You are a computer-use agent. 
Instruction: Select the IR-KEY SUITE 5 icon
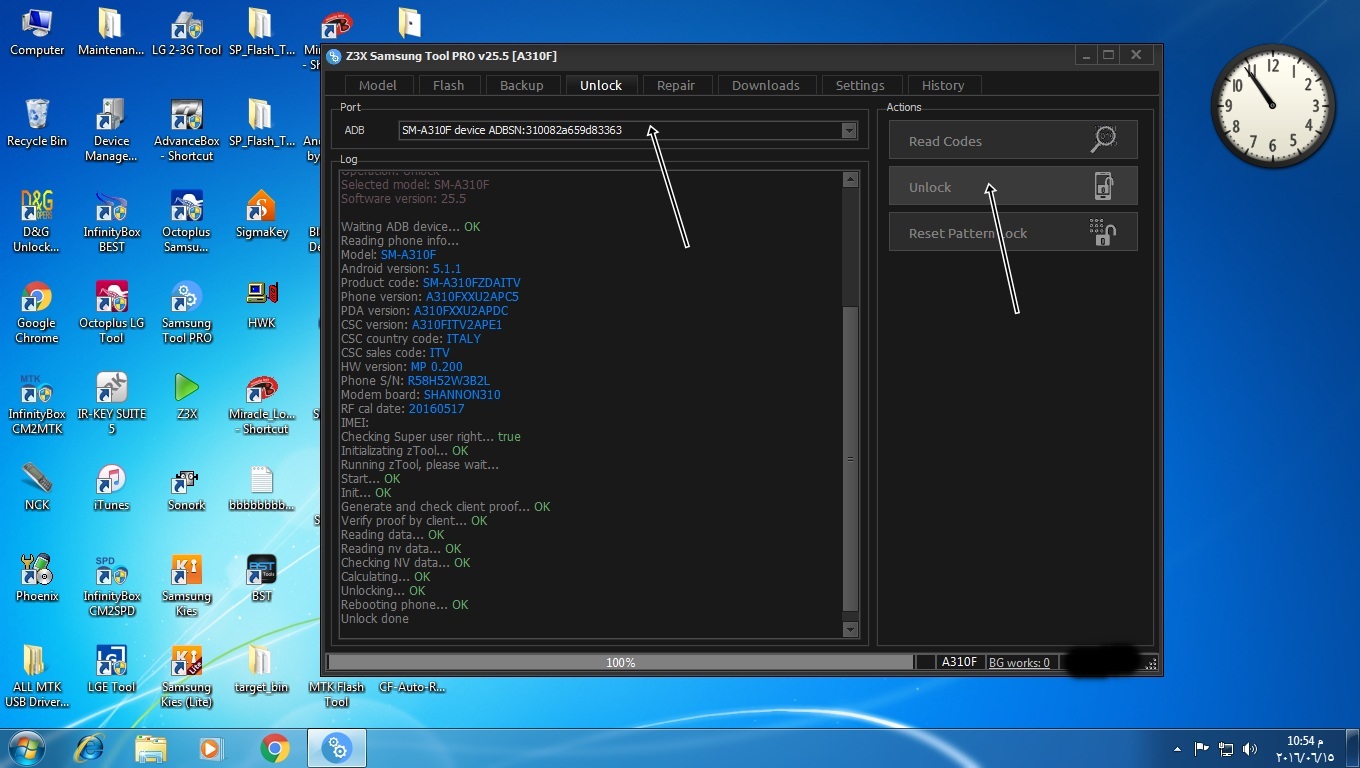pos(111,403)
